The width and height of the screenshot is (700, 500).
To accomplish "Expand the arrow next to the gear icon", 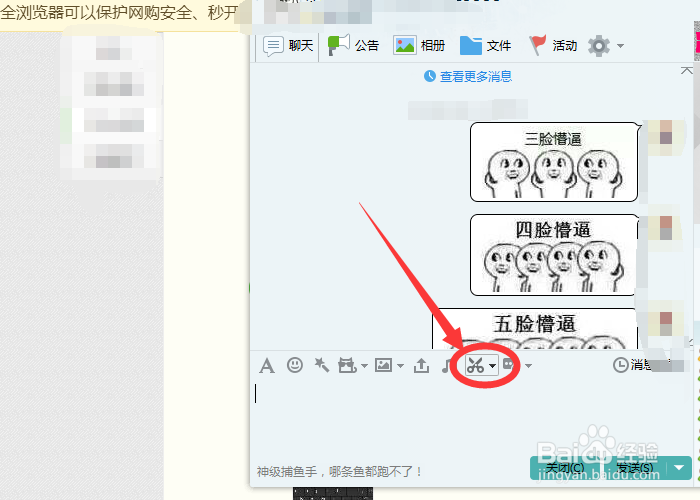I will coord(620,46).
